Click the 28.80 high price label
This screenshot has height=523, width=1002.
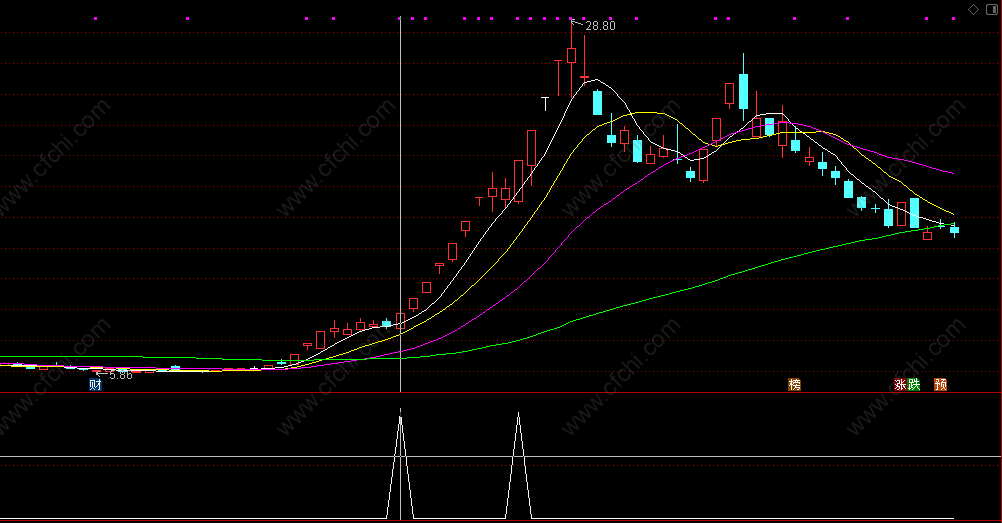pos(600,26)
